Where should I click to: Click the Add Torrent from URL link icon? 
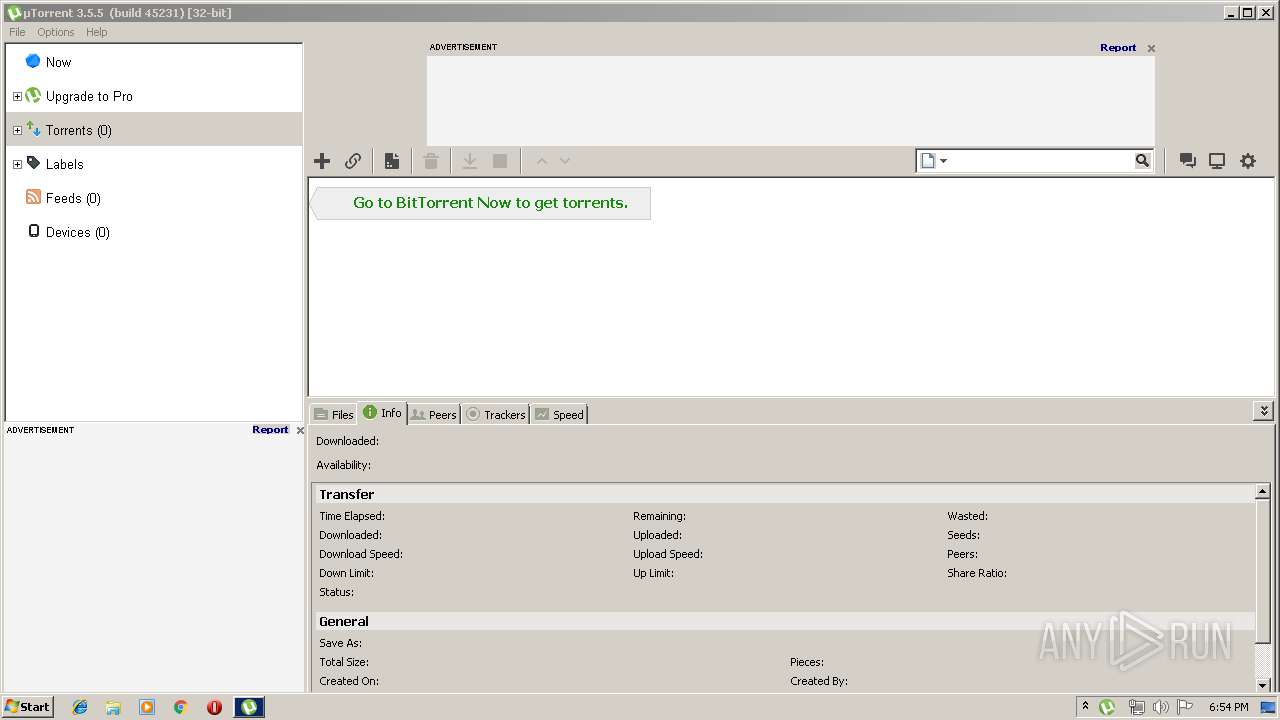pos(353,161)
